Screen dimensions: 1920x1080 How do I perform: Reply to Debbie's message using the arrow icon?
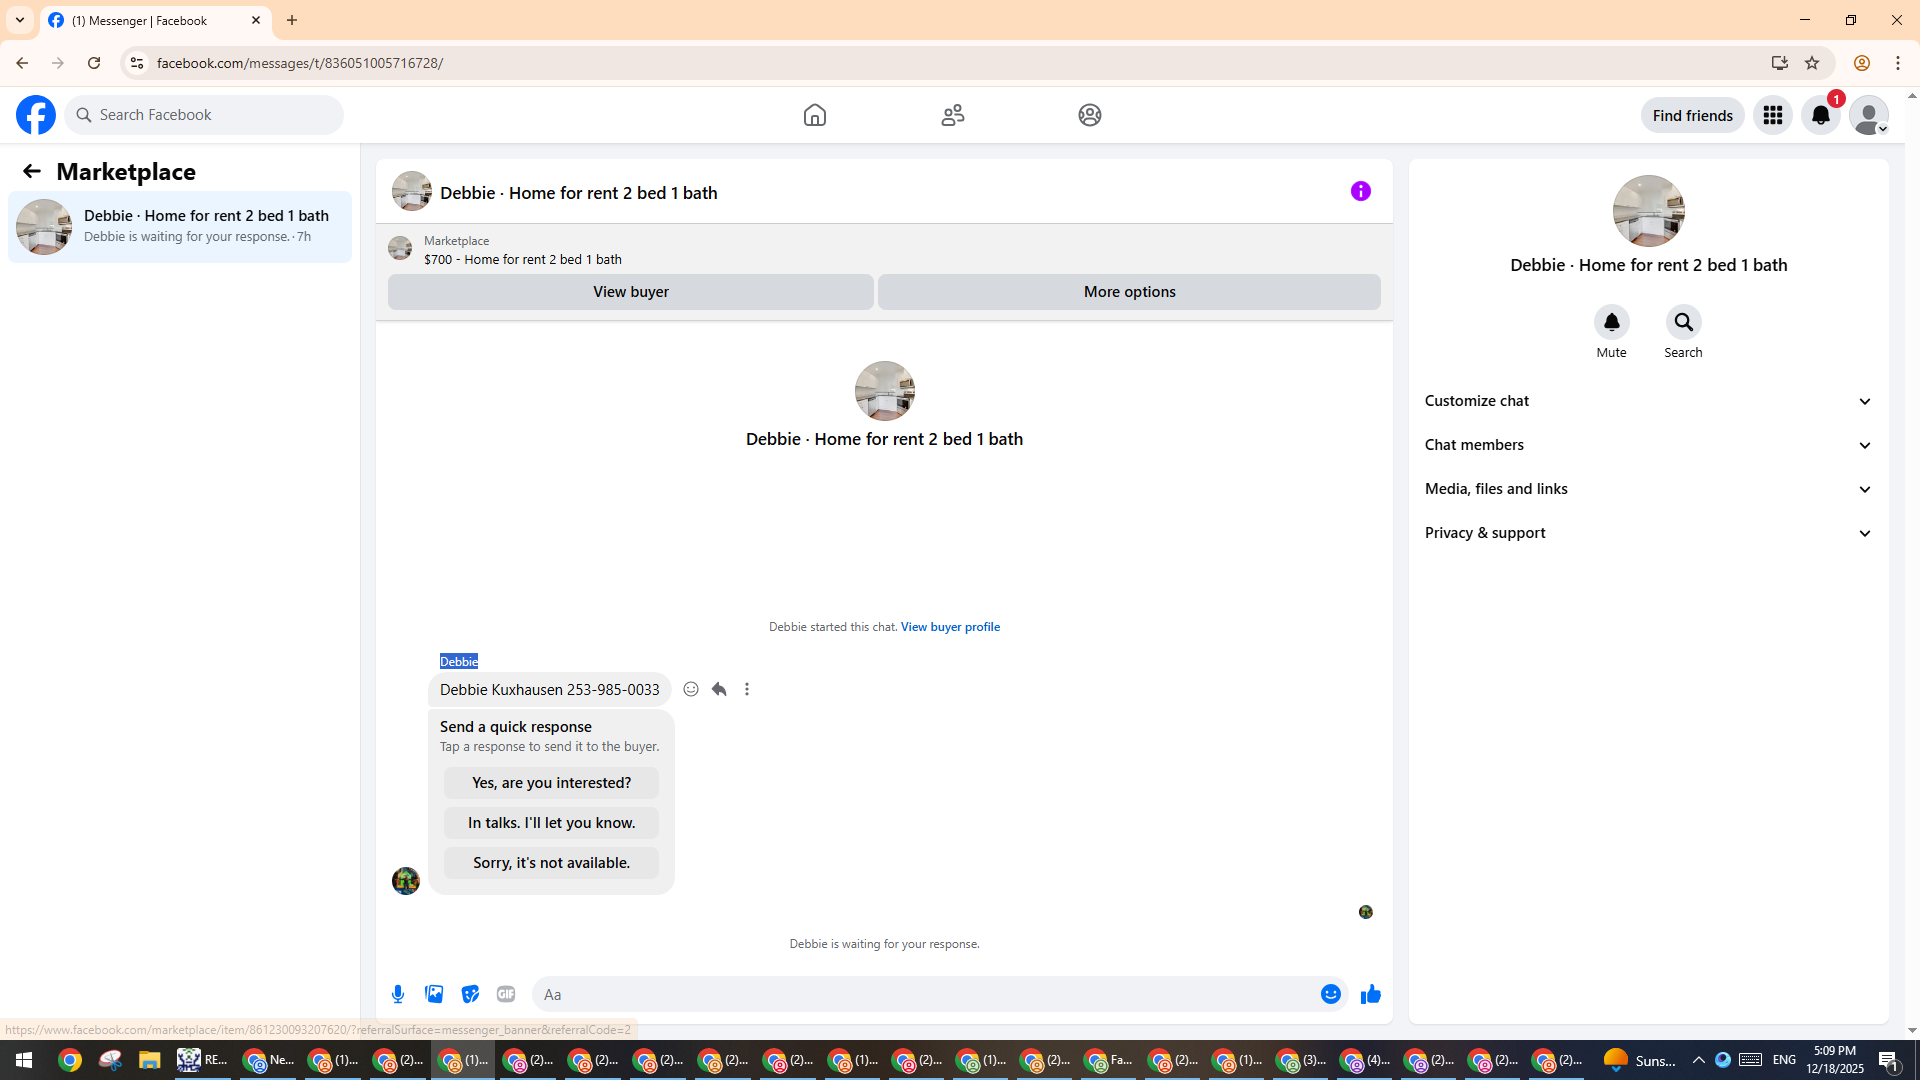(x=719, y=689)
